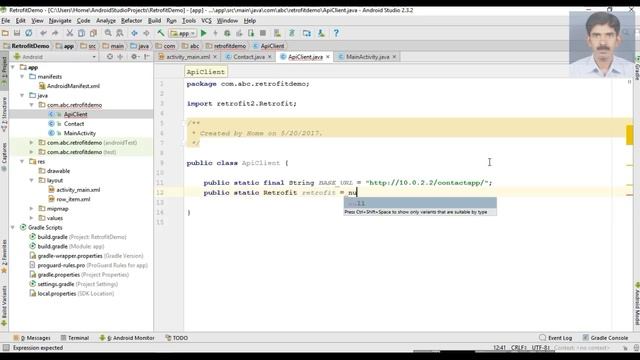The height and width of the screenshot is (360, 640).
Task: Open the Messages tool window
Action: (32, 338)
